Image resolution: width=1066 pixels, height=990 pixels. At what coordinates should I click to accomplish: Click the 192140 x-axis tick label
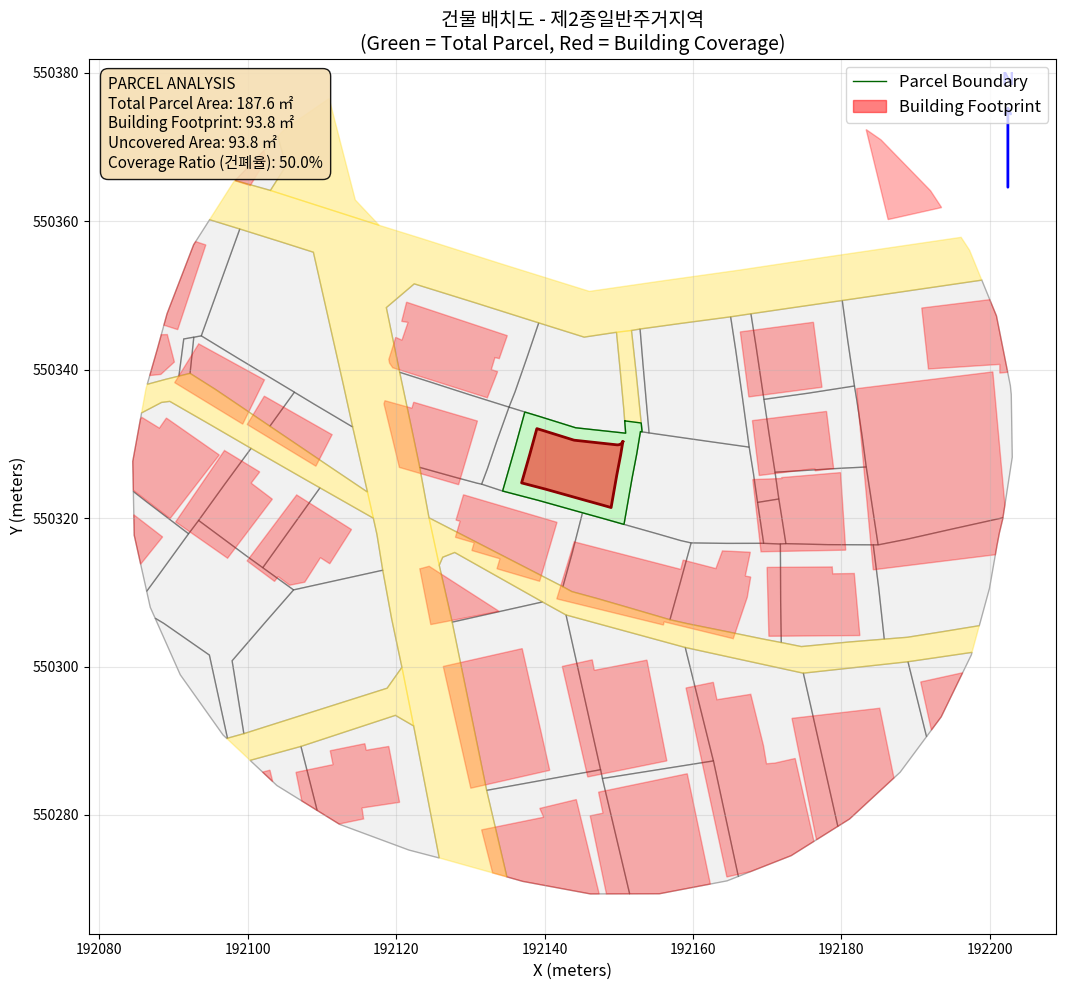coord(545,947)
